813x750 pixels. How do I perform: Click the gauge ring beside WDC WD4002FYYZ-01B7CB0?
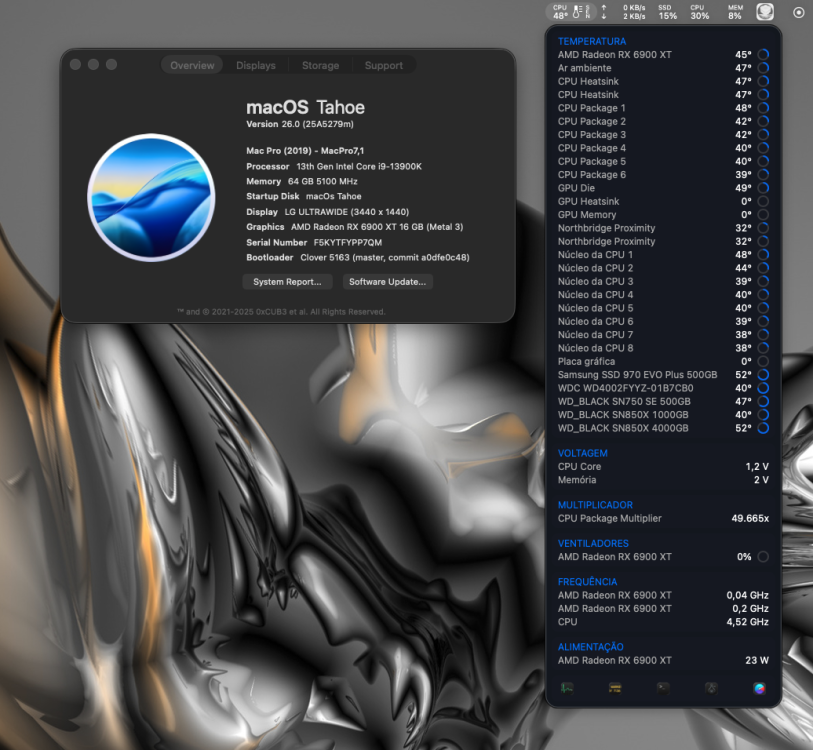763,388
